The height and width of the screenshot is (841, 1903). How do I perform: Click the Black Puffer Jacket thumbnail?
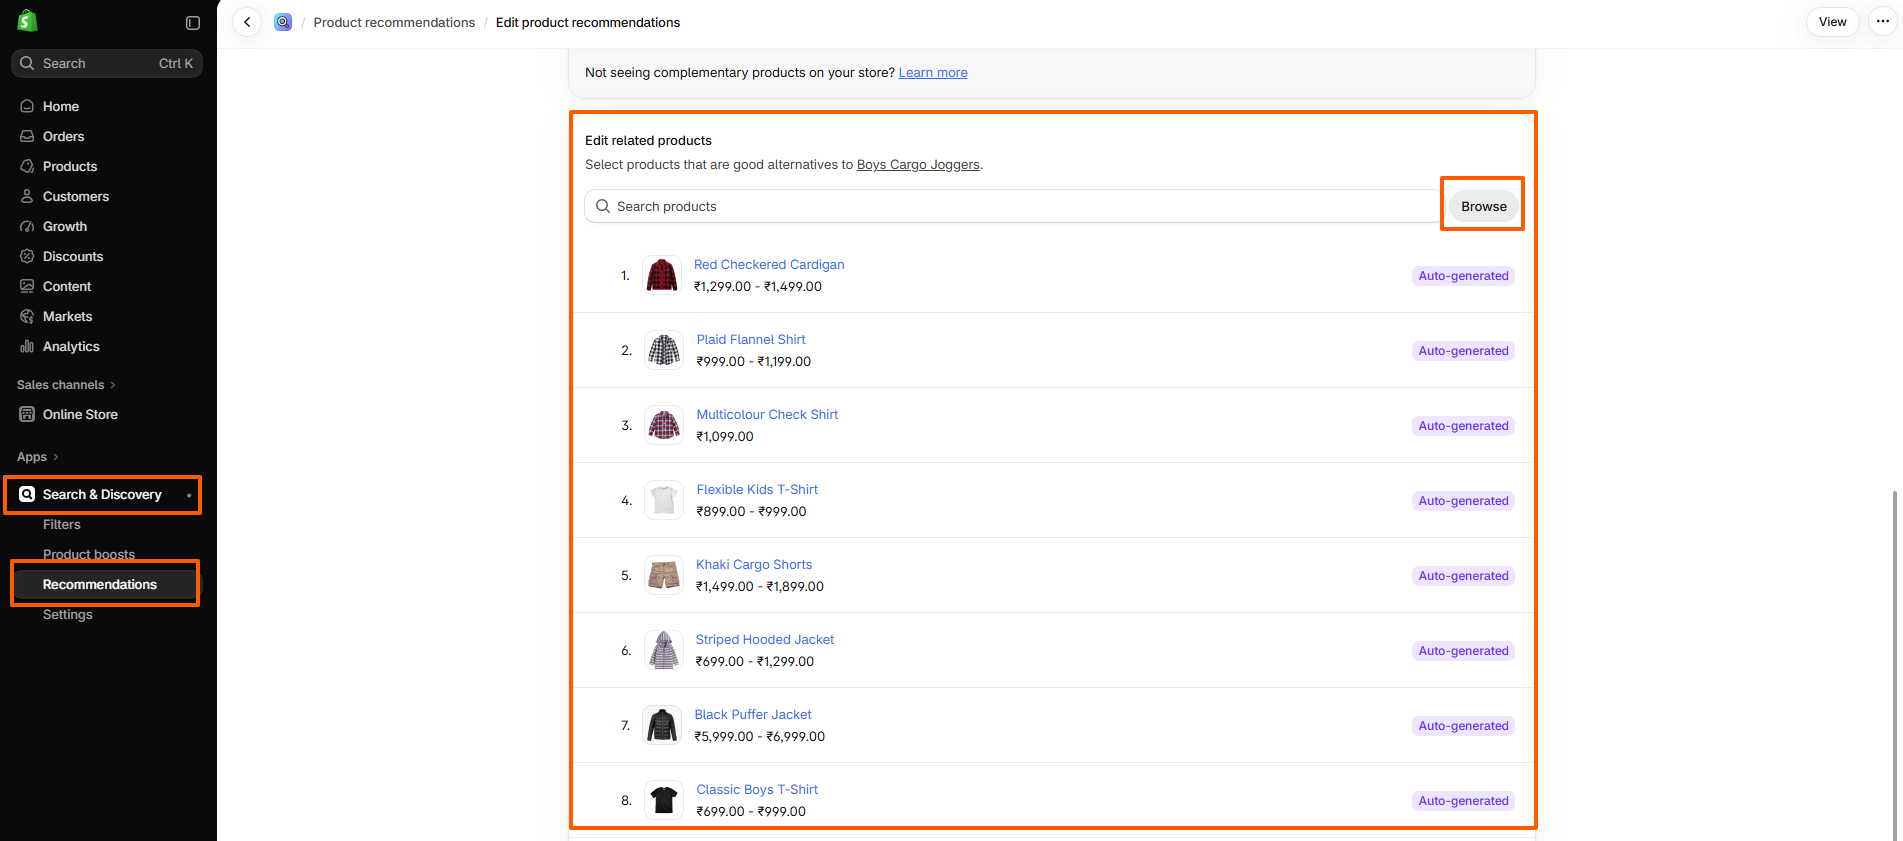point(662,725)
